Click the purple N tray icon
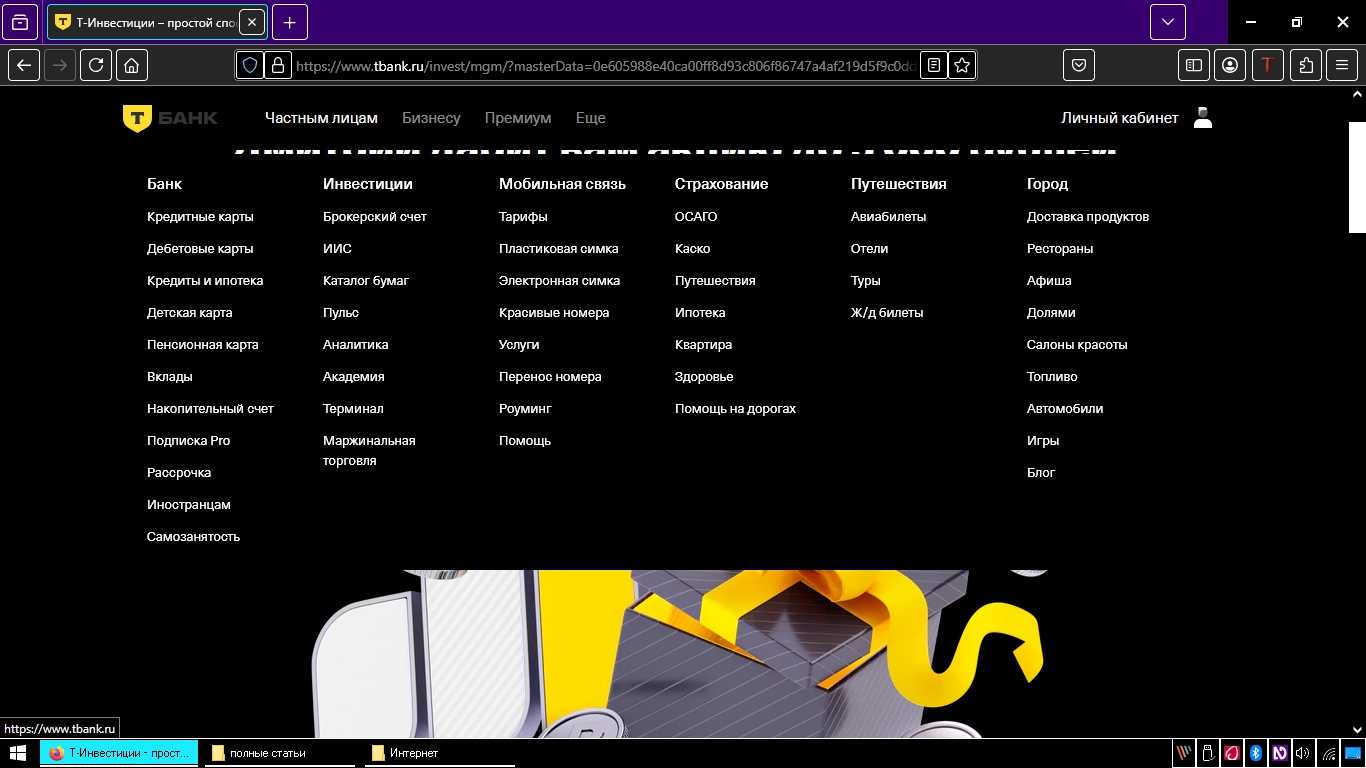The image size is (1366, 768). click(x=1280, y=753)
